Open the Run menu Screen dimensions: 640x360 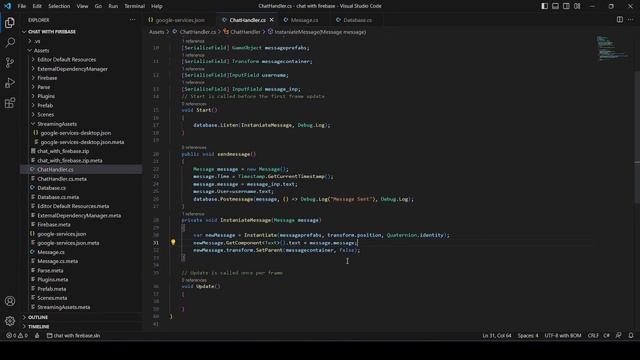[113, 6]
